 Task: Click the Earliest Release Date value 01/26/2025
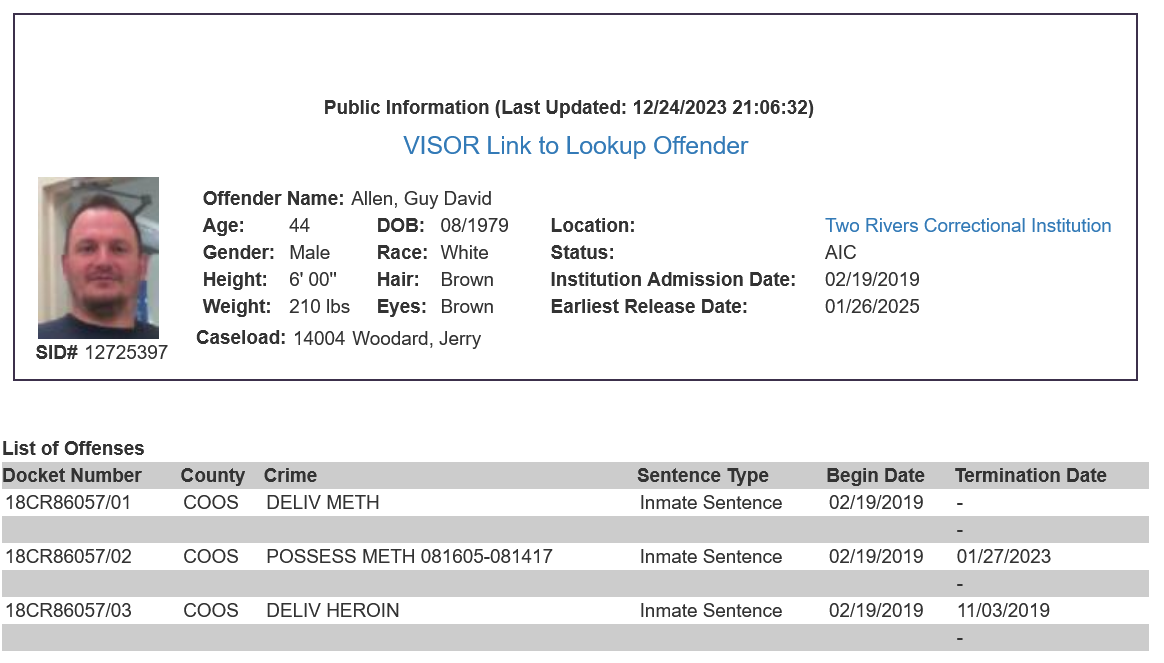[x=872, y=307]
